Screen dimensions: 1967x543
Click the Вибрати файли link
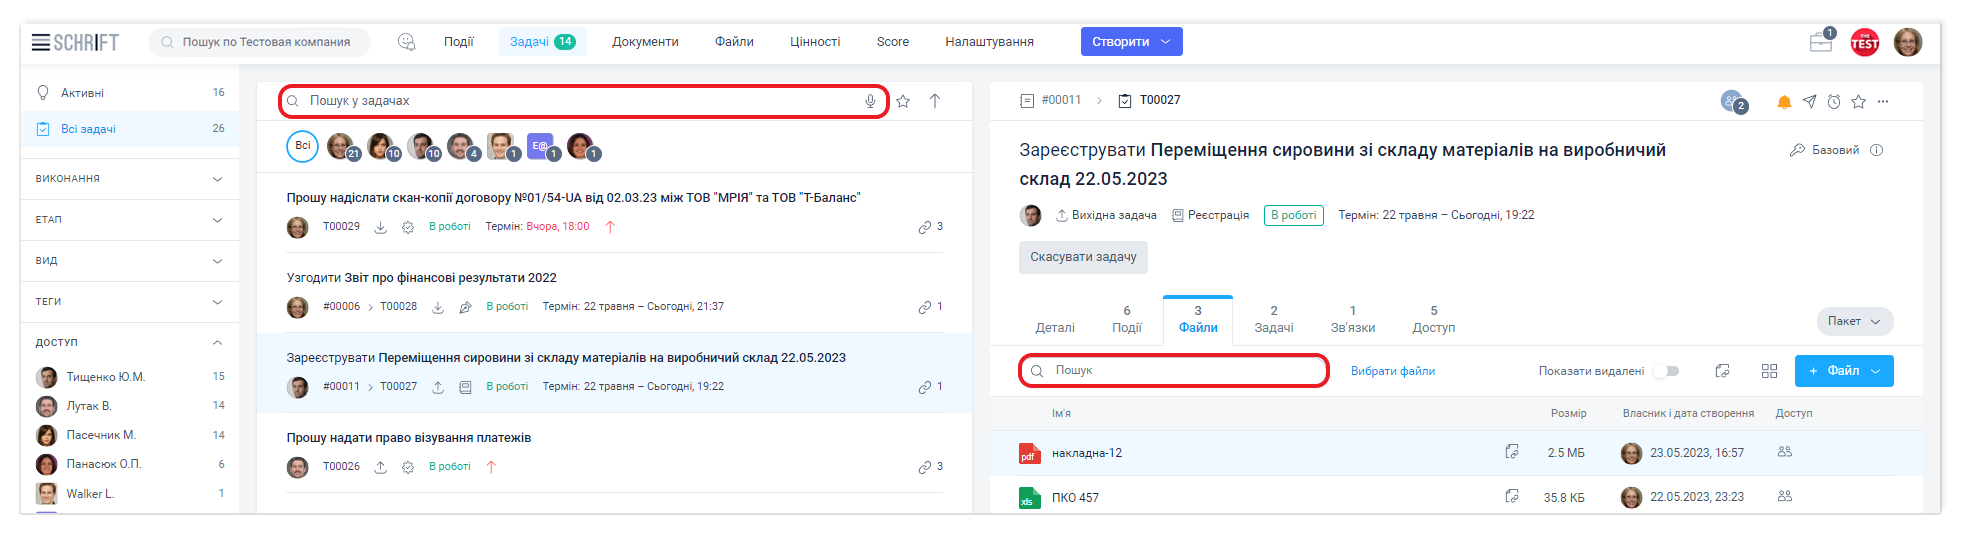tap(1392, 371)
